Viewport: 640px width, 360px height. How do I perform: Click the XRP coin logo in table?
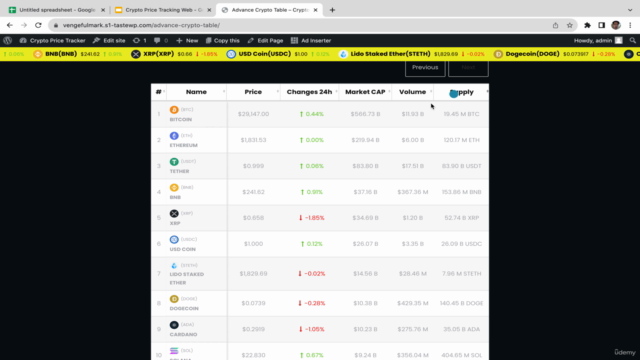pyautogui.click(x=174, y=213)
